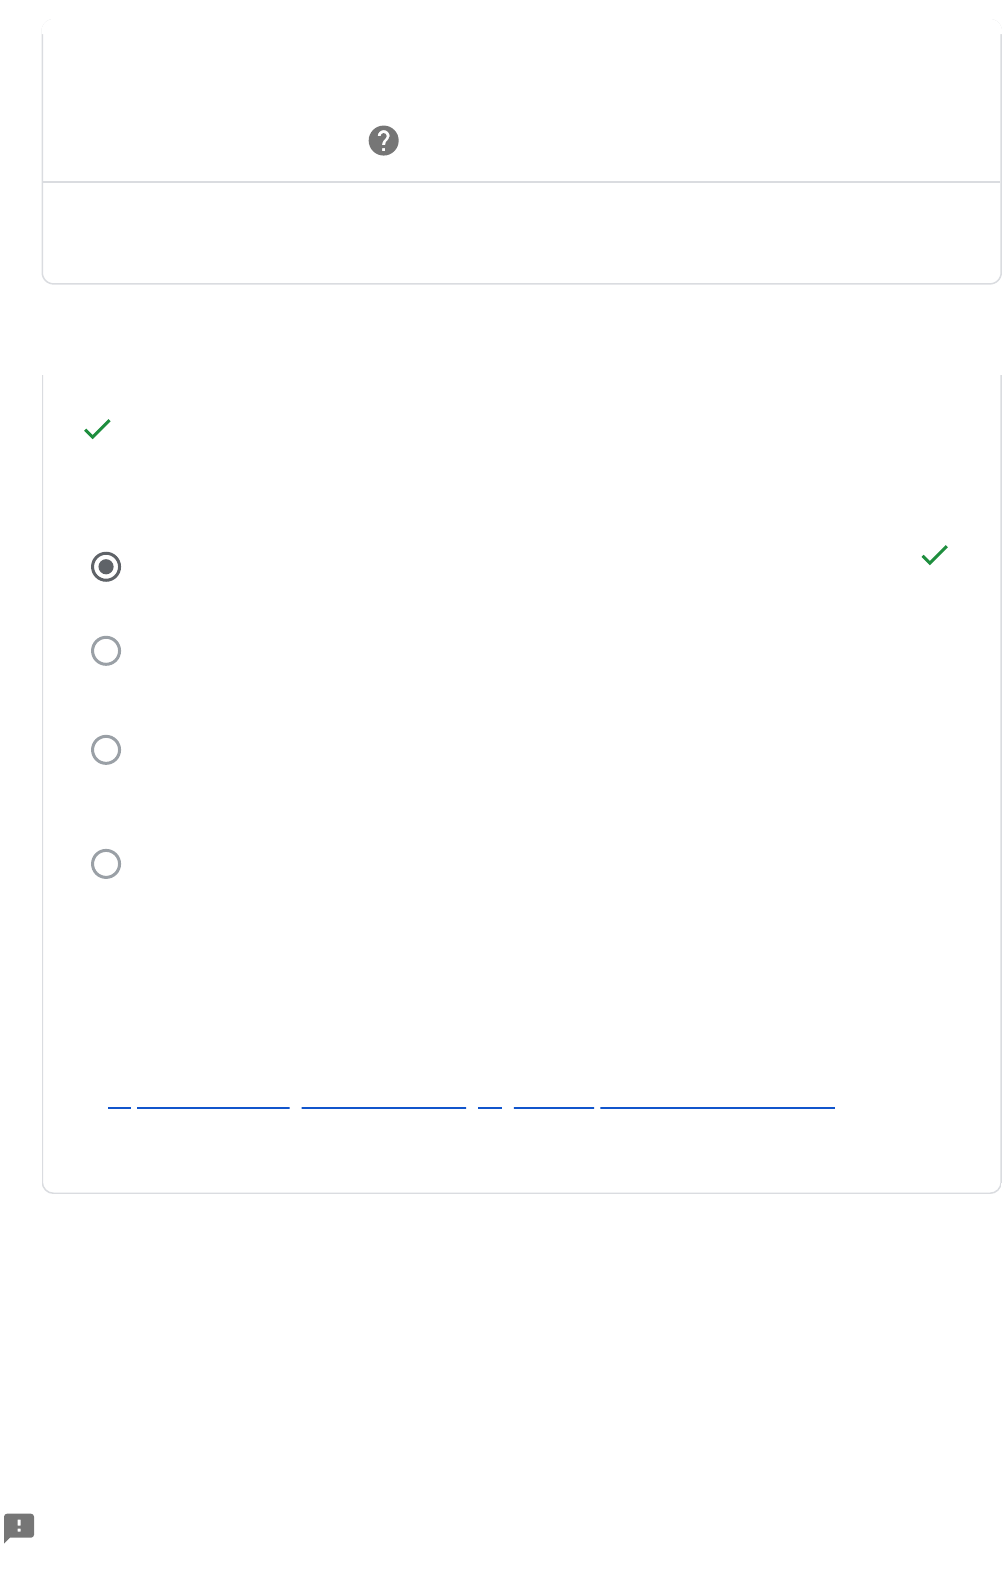Click the last, longest segment of the underlined link
The height and width of the screenshot is (1571, 1002).
coord(717,1100)
